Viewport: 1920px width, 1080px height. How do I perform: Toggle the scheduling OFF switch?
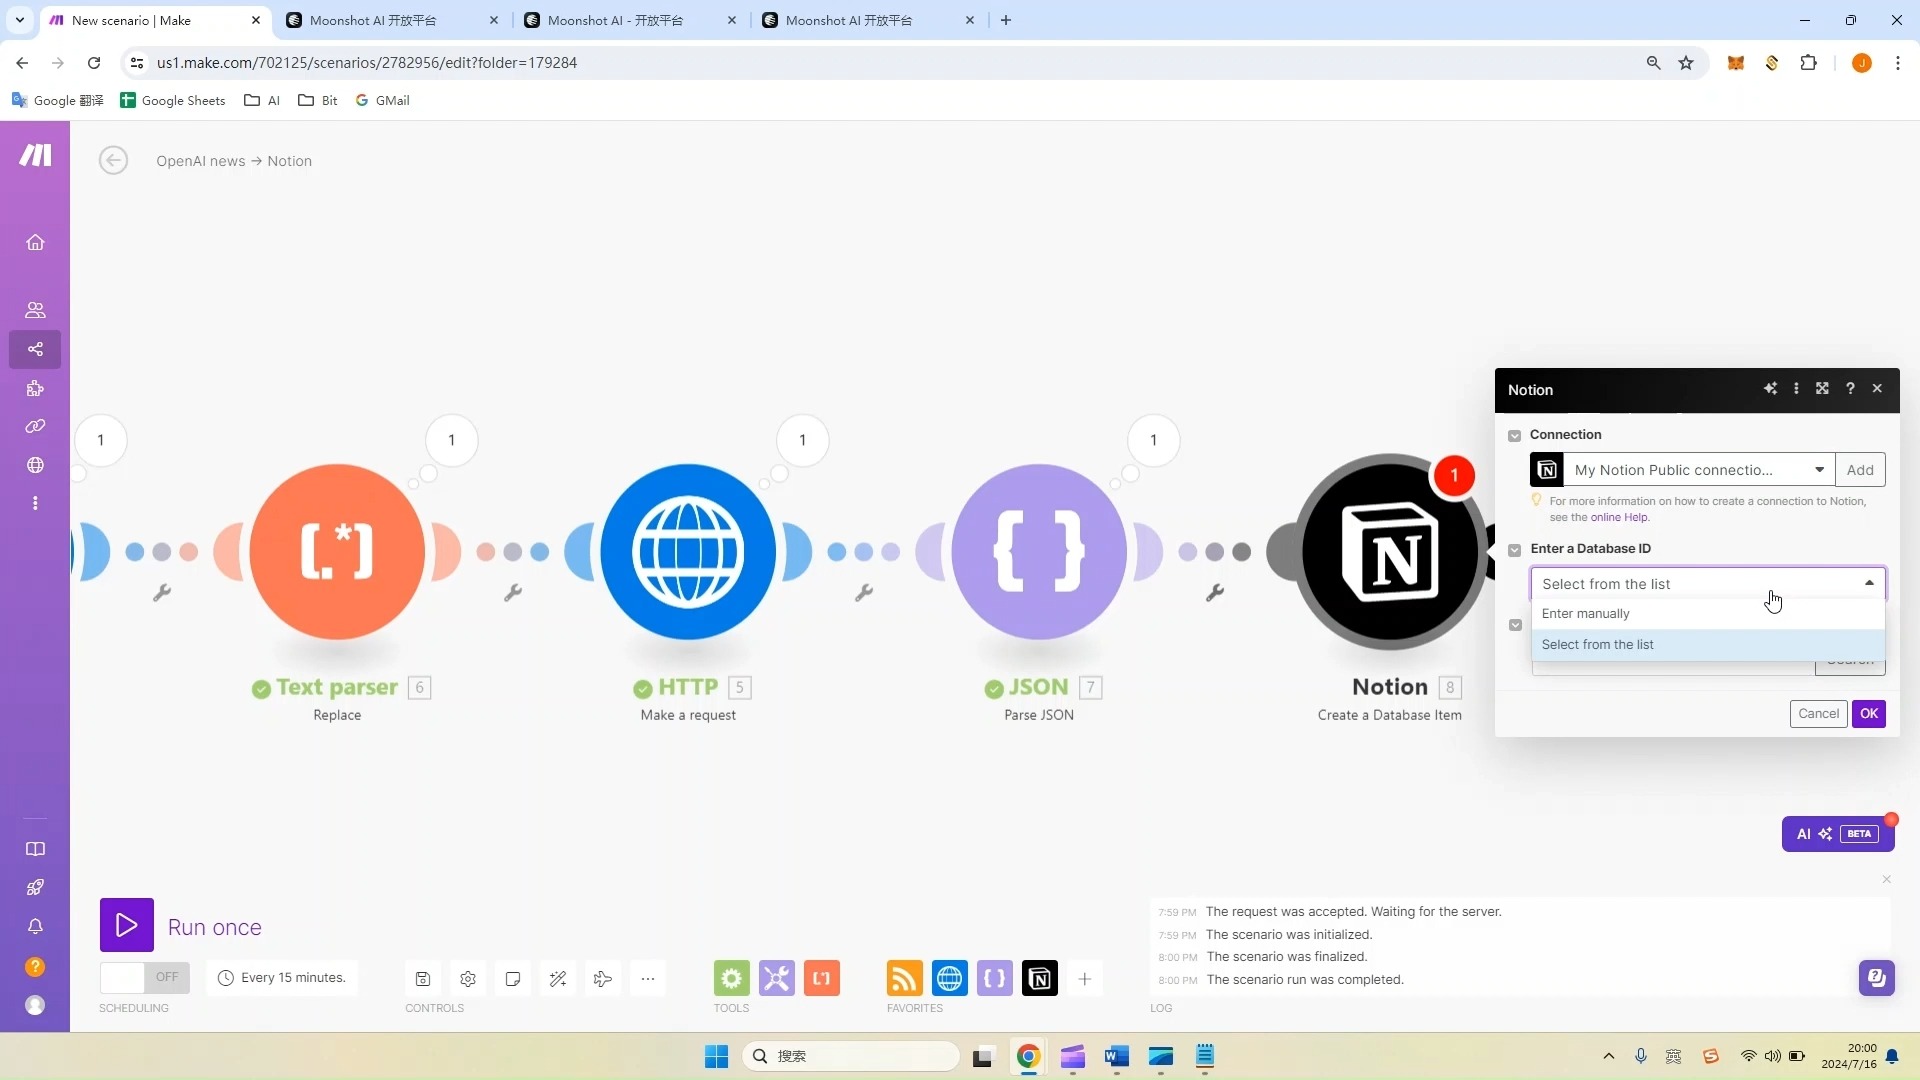[x=145, y=977]
